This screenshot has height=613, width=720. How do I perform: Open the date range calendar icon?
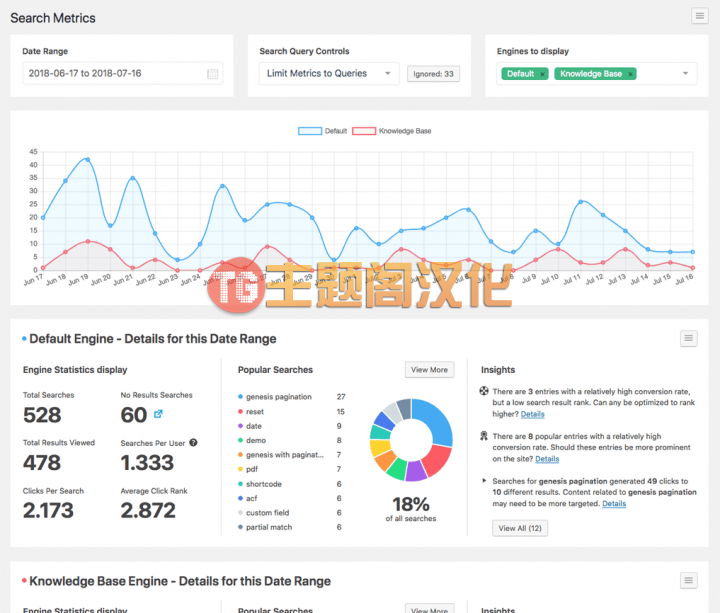(212, 73)
